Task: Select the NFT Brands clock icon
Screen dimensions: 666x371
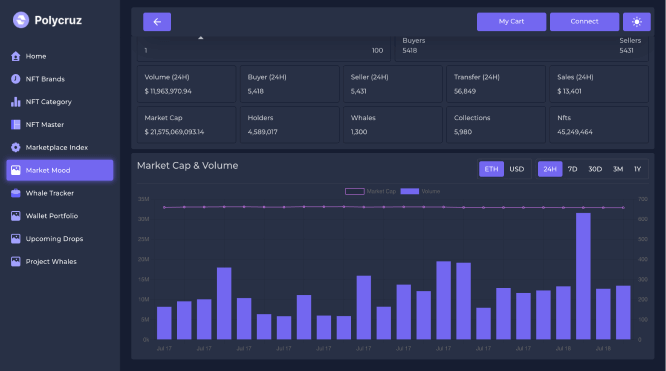Action: point(16,79)
